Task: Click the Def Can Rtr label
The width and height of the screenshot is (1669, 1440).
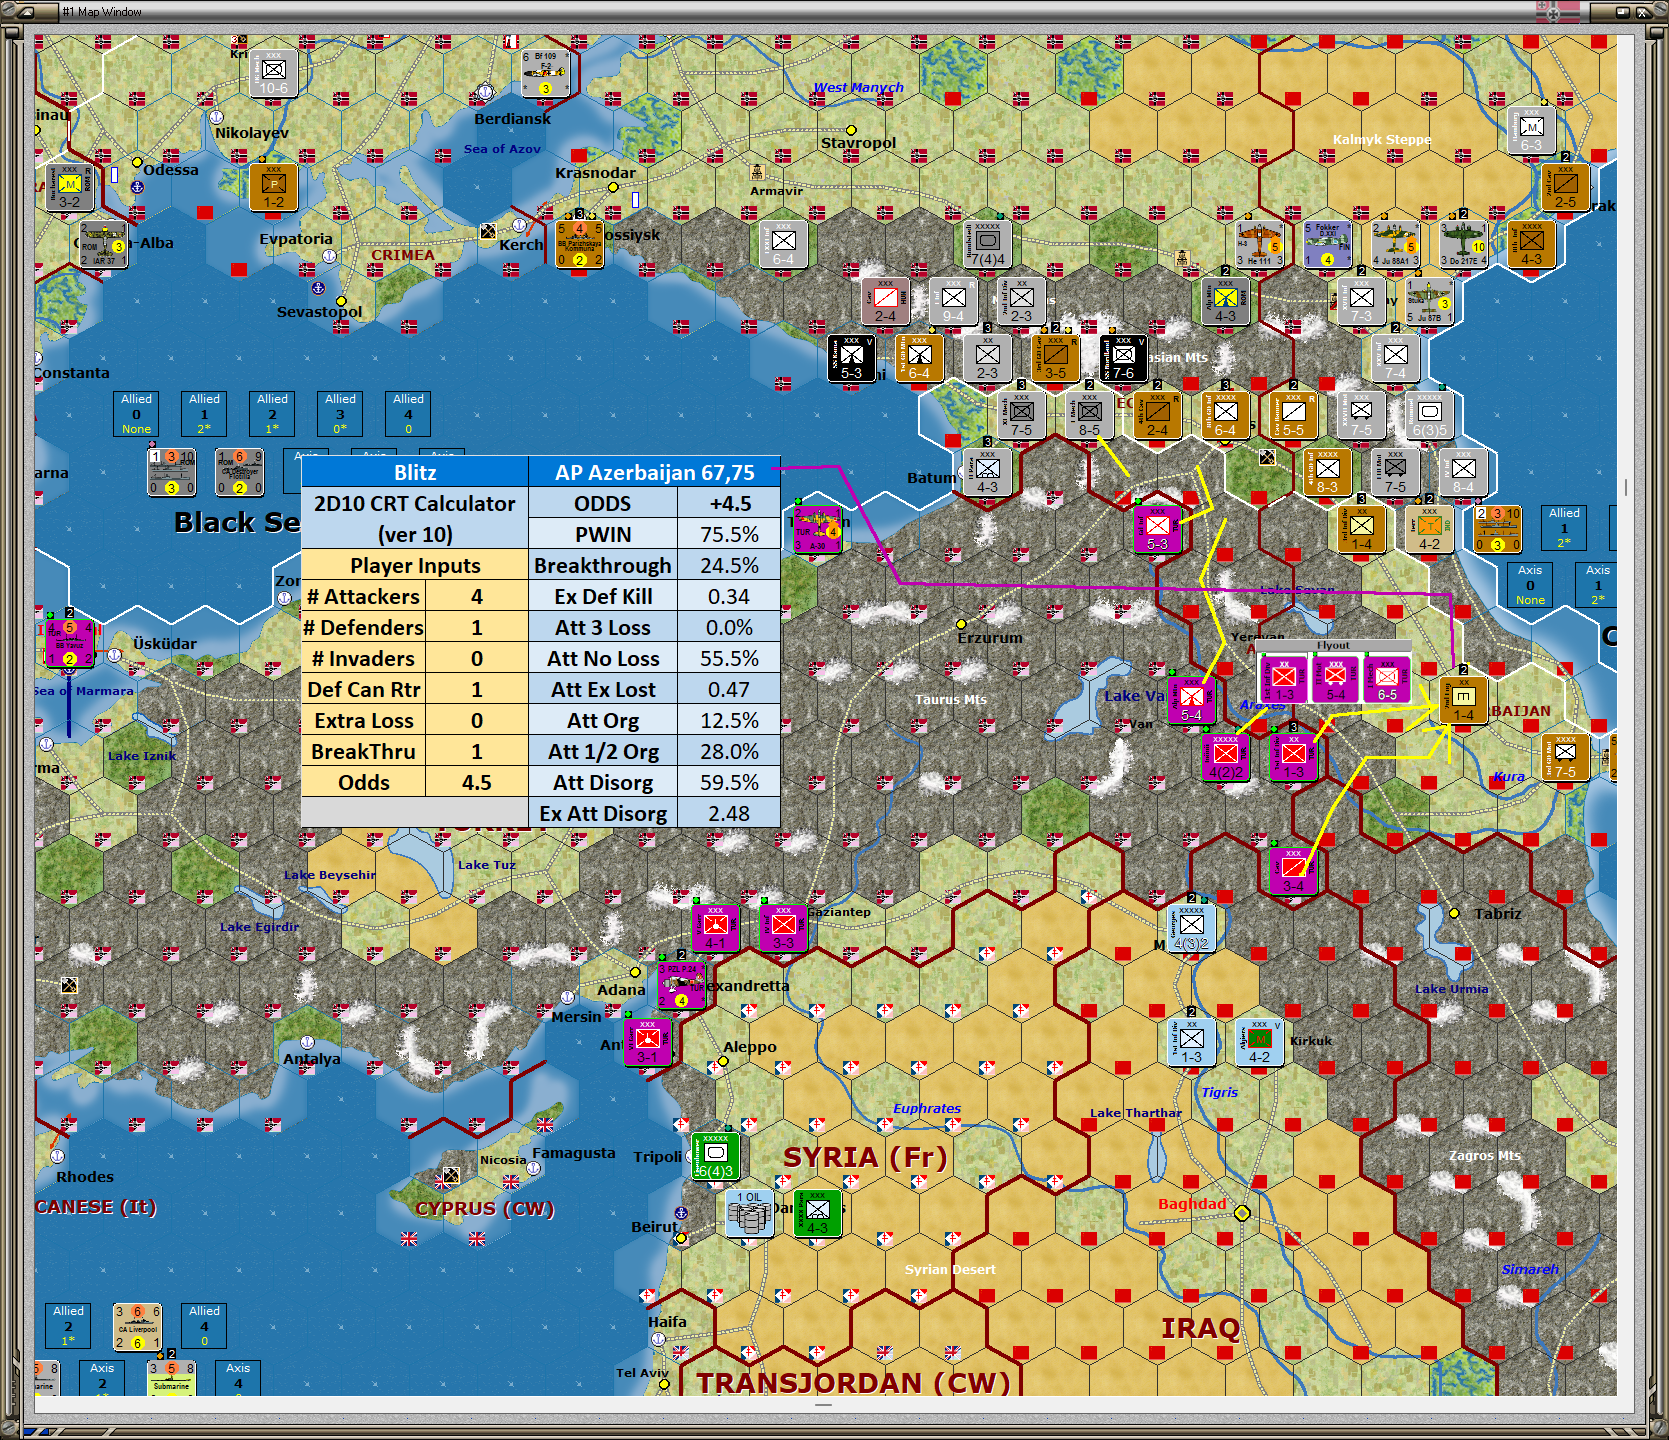Action: pos(364,689)
